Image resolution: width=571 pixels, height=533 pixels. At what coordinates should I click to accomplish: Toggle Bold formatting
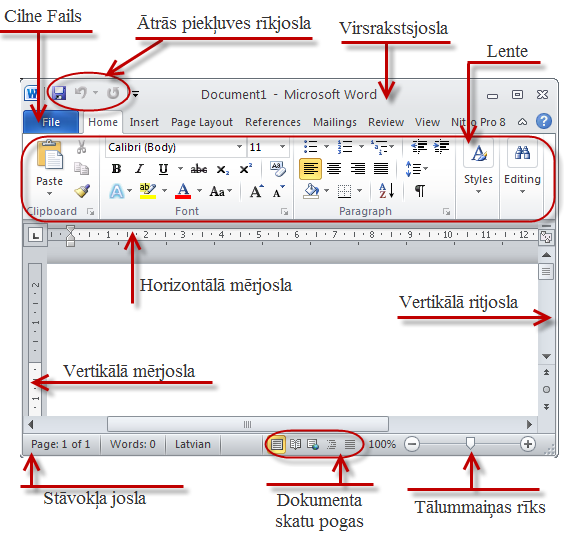(x=117, y=169)
